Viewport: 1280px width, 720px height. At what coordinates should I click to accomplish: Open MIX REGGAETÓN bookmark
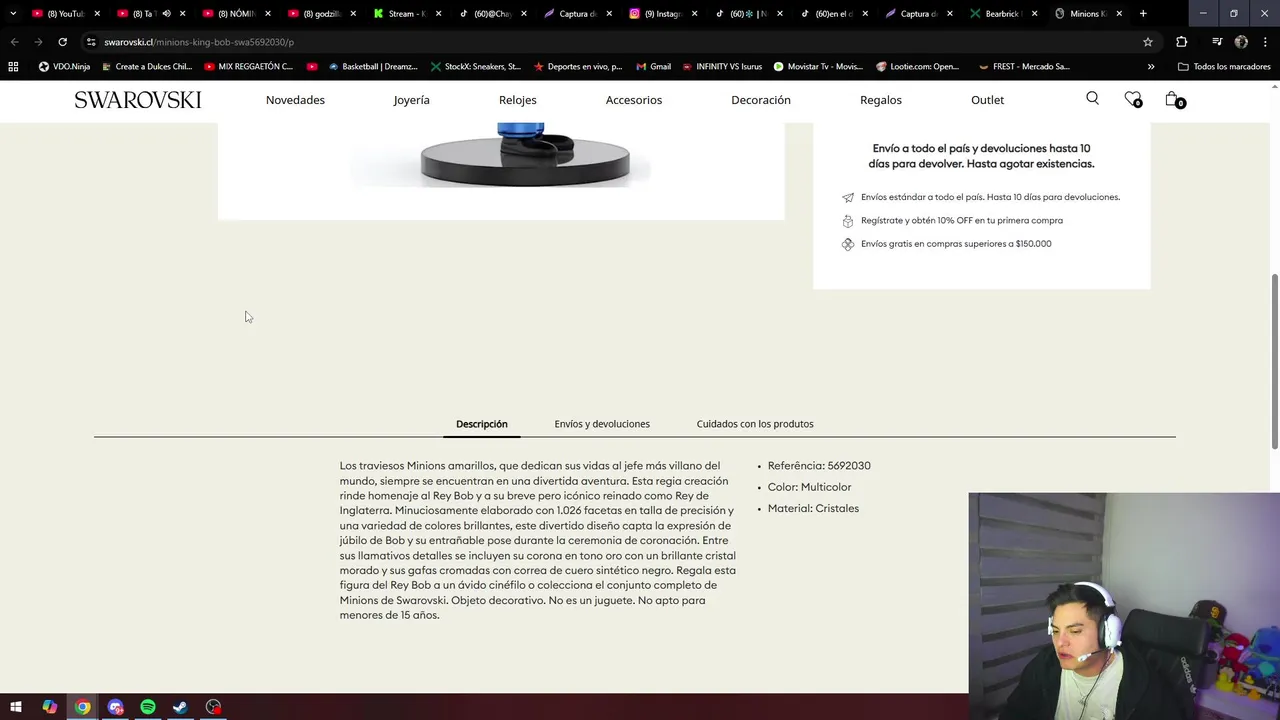click(x=248, y=67)
